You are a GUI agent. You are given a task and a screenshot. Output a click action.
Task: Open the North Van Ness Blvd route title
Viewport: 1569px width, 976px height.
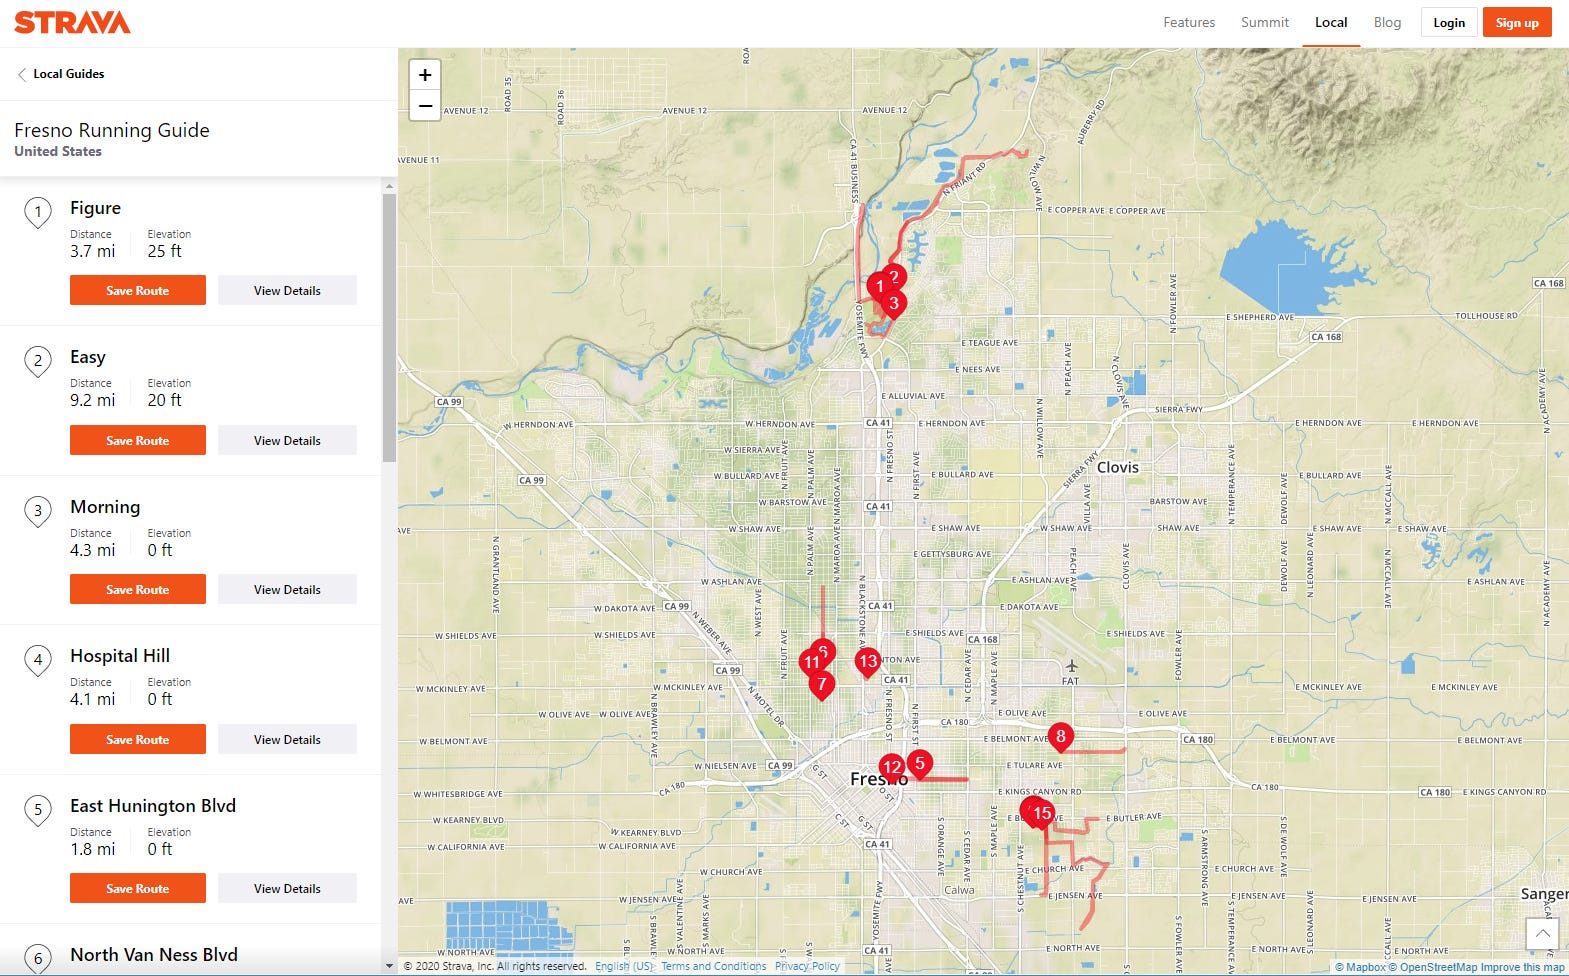tap(154, 955)
